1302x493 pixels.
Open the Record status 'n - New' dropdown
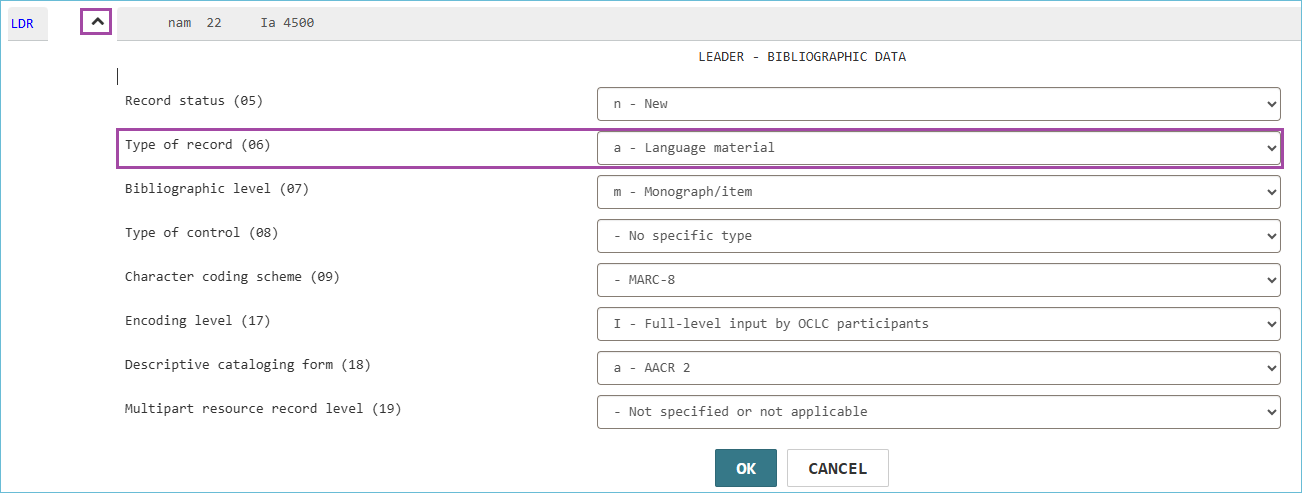pyautogui.click(x=938, y=104)
